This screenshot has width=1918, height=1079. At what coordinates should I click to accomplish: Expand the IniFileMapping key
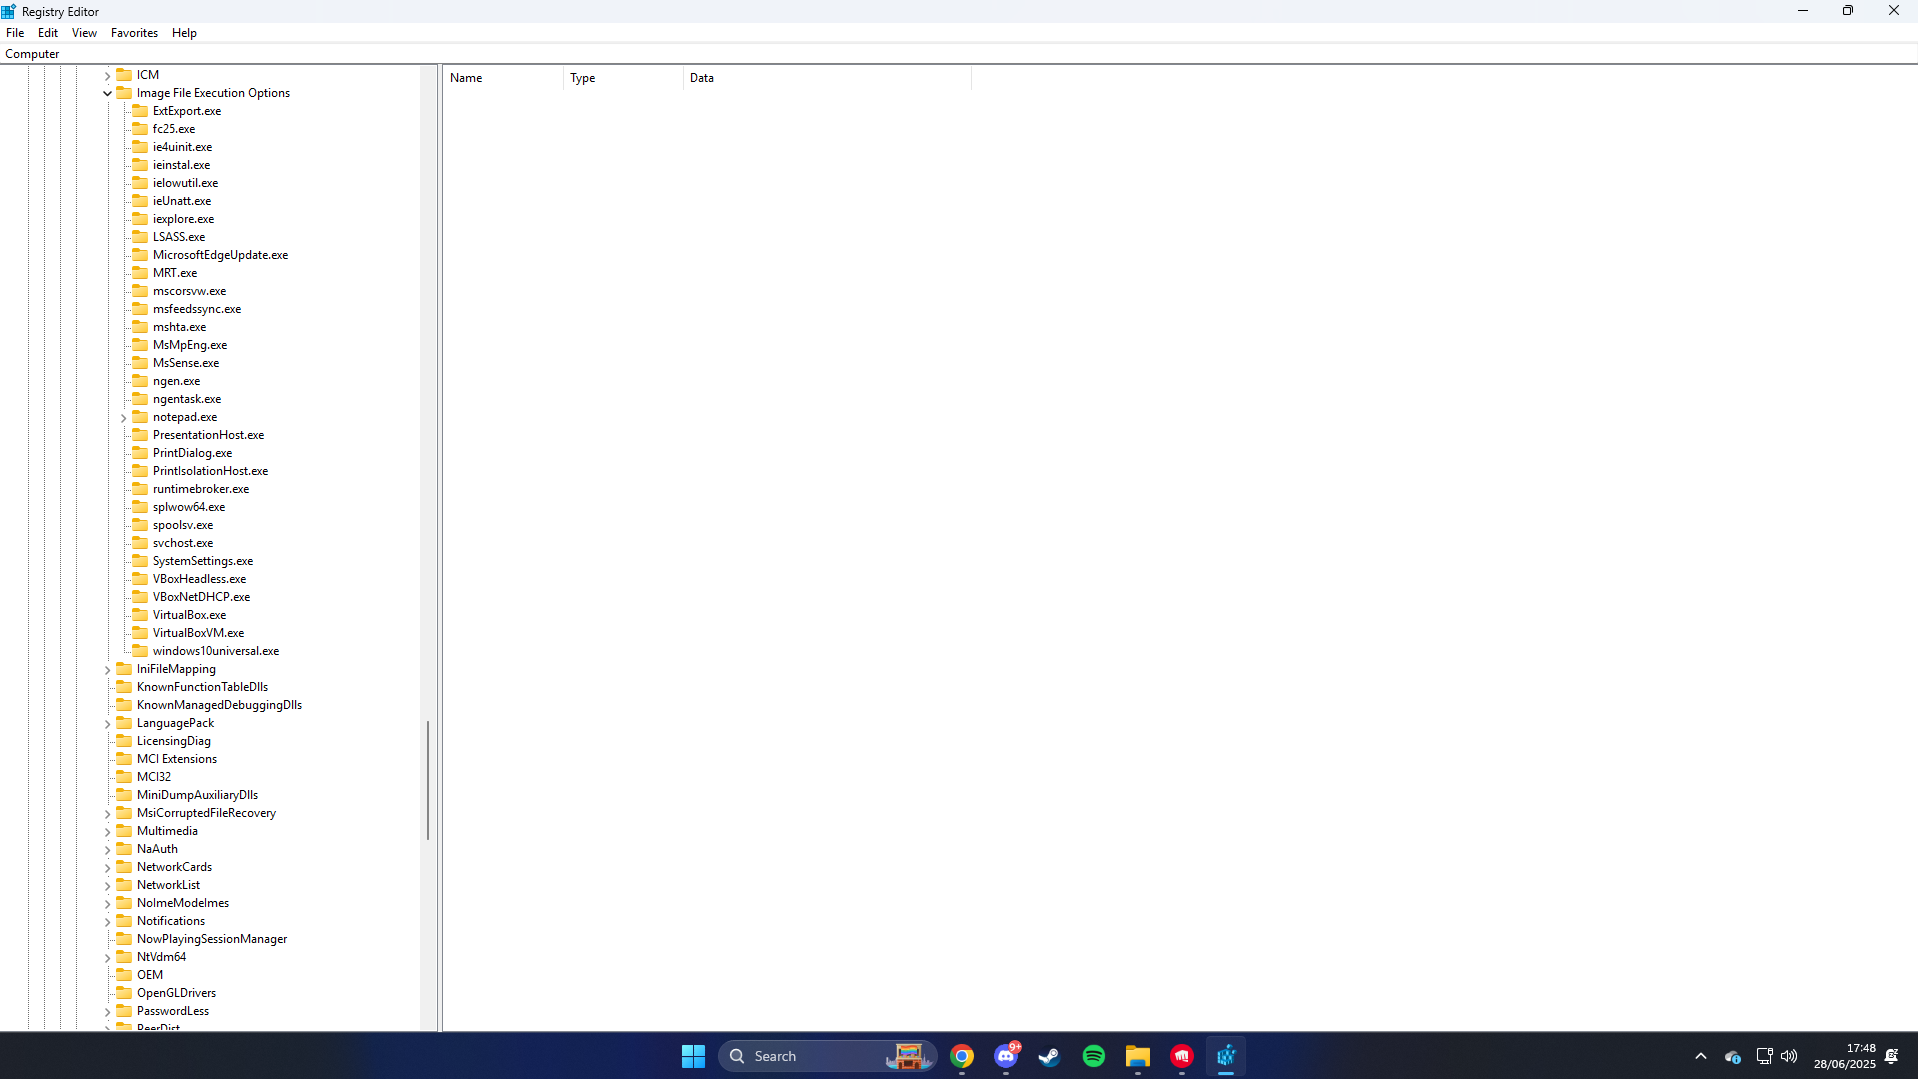coord(108,669)
